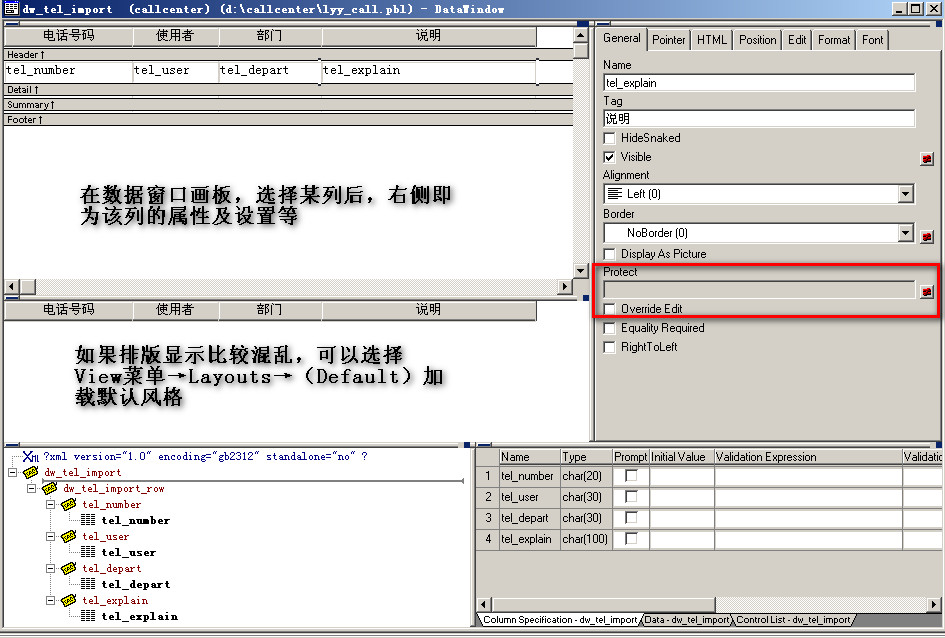Click design view scroll down arrow
945x638 pixels.
580,271
